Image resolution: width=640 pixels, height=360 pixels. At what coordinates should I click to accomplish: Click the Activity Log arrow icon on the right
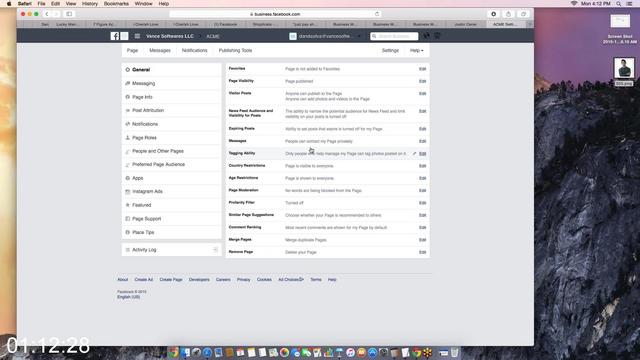click(x=215, y=249)
